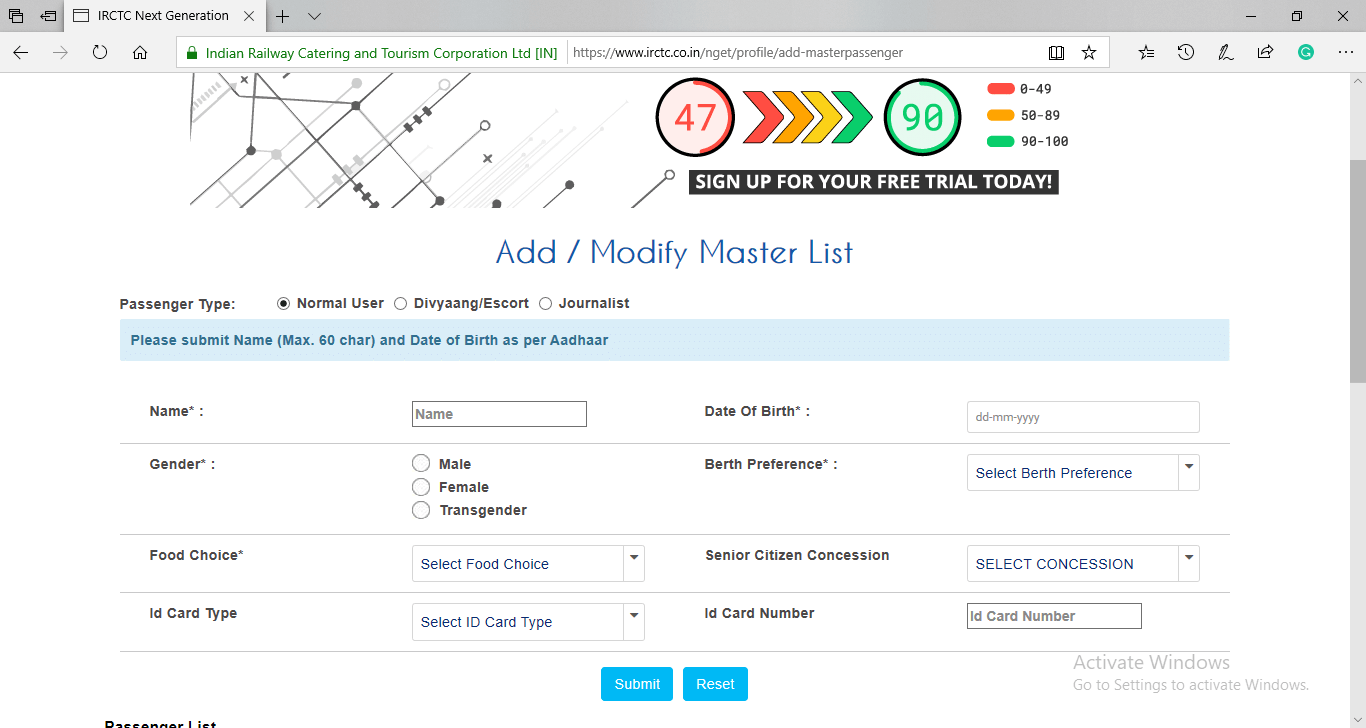1366x728 pixels.
Task: Open a new browser tab
Action: 283,16
